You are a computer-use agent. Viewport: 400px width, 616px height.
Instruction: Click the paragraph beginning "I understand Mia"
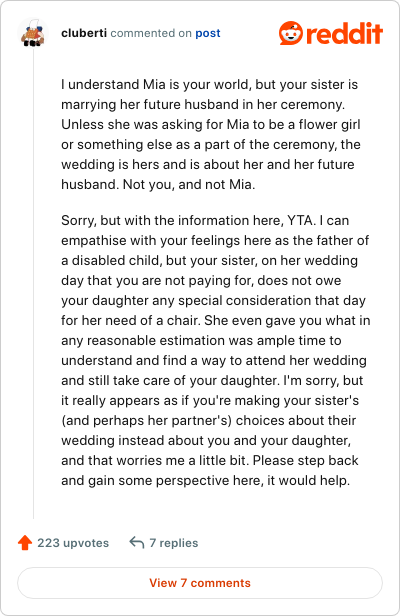[211, 134]
